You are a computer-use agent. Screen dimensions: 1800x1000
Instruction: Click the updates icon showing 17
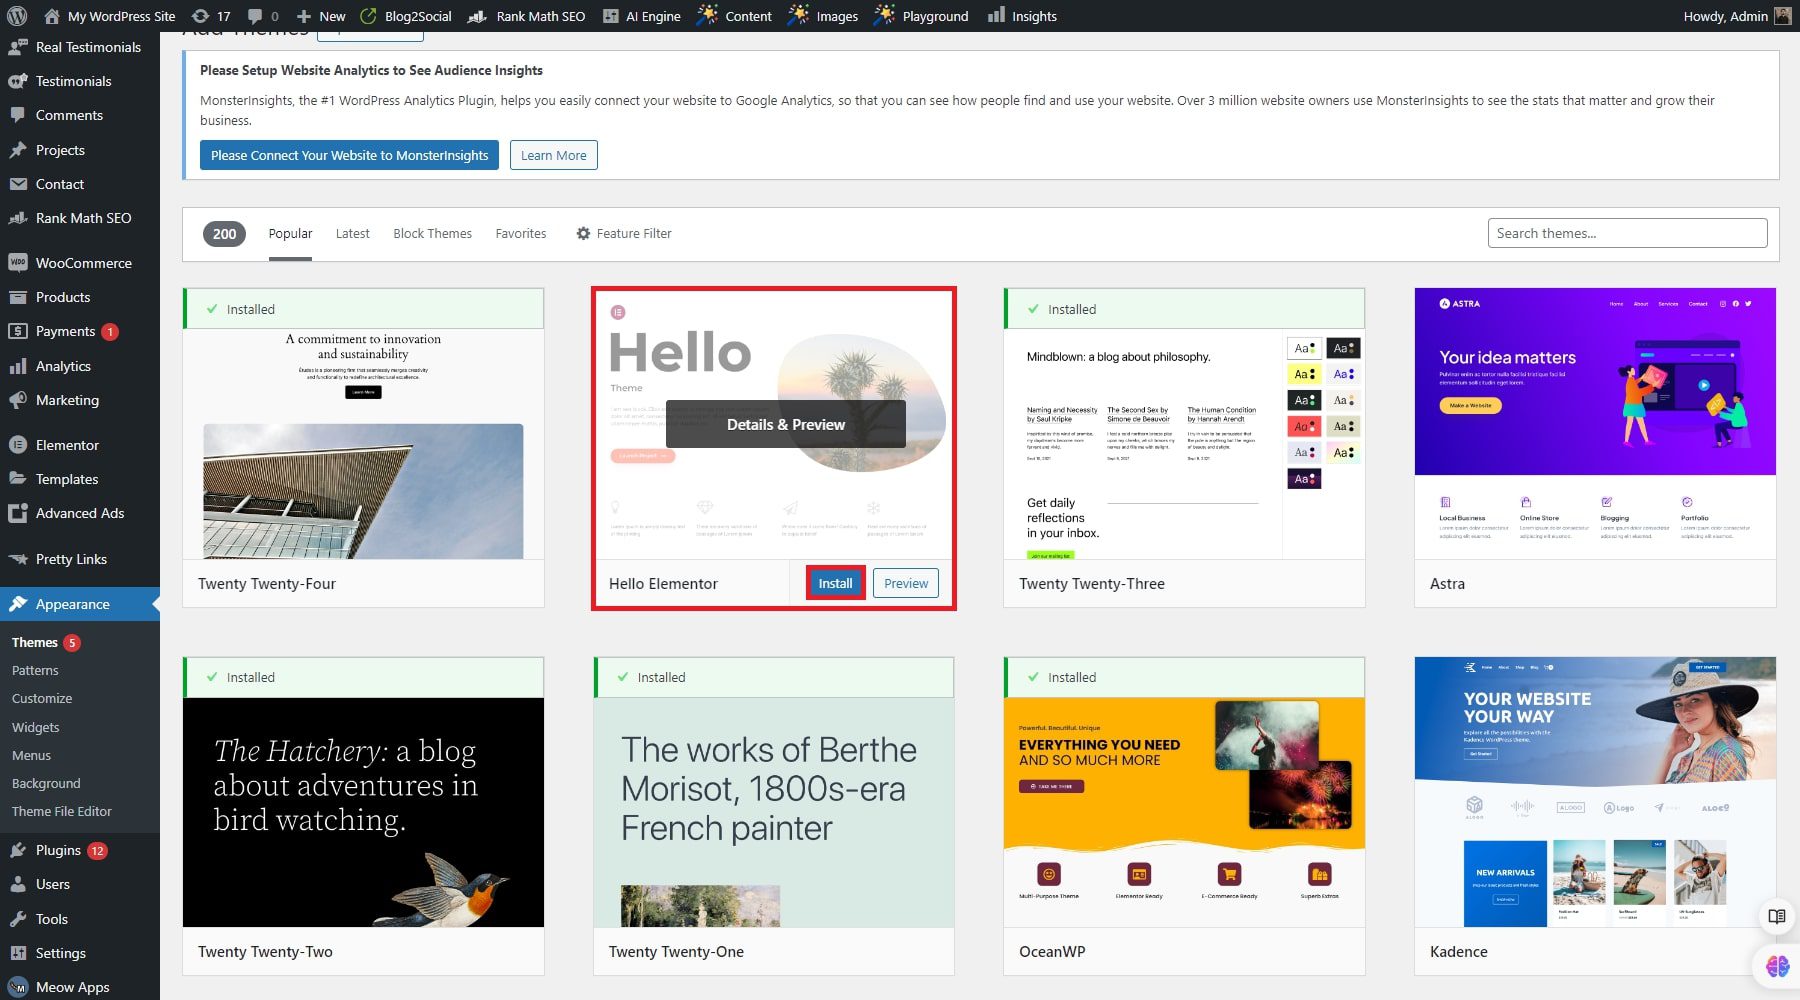pos(210,15)
